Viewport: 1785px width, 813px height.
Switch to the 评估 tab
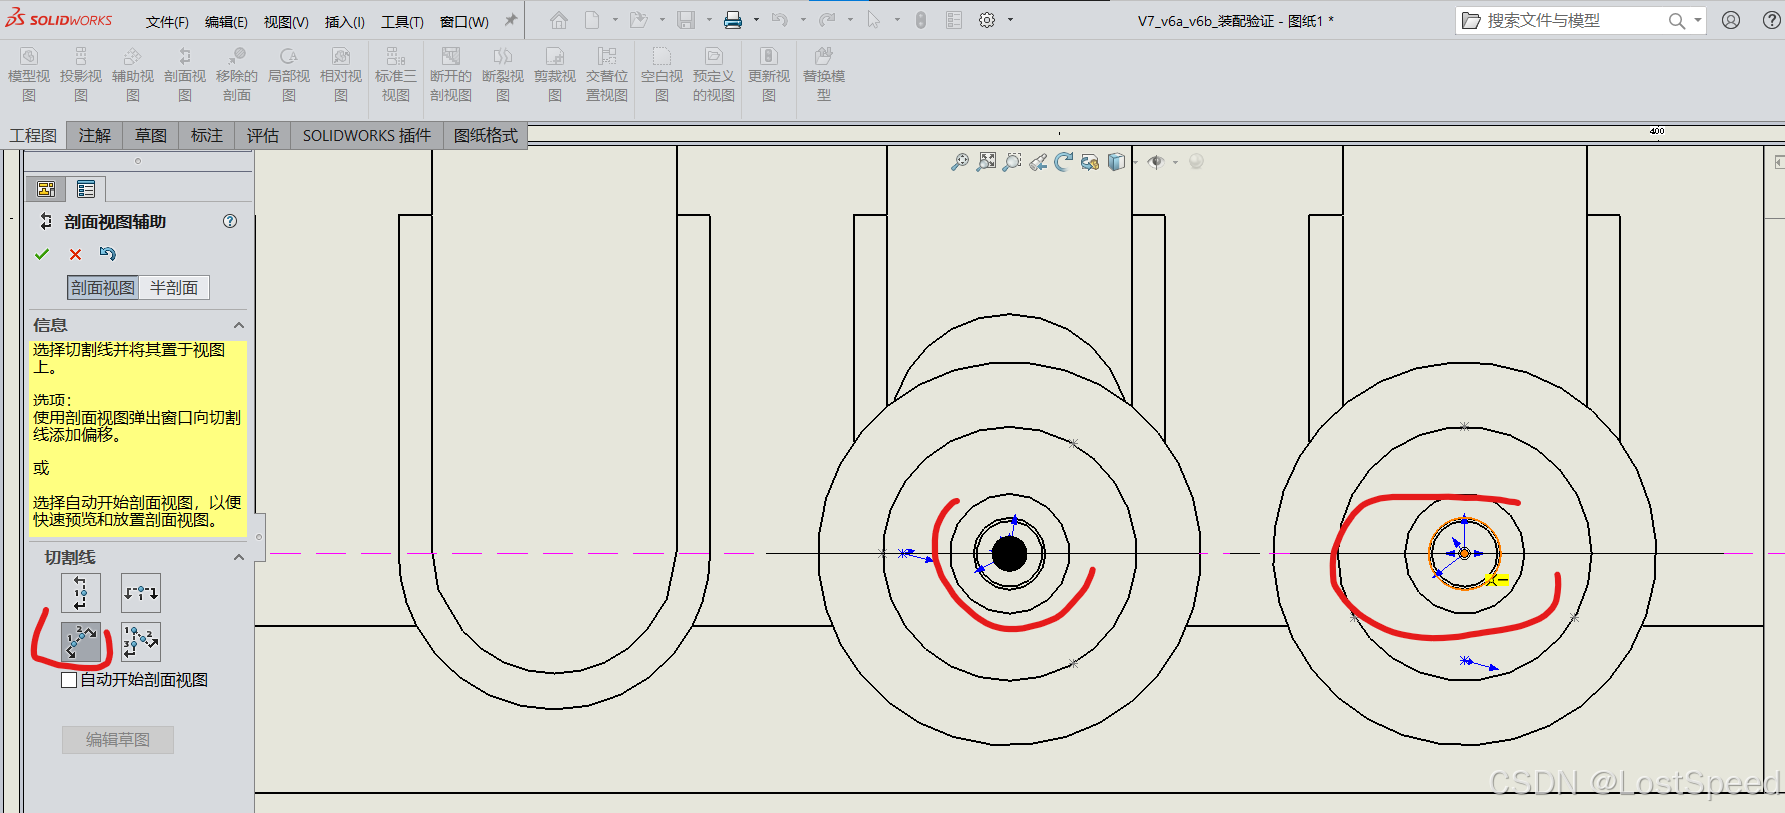(x=263, y=136)
